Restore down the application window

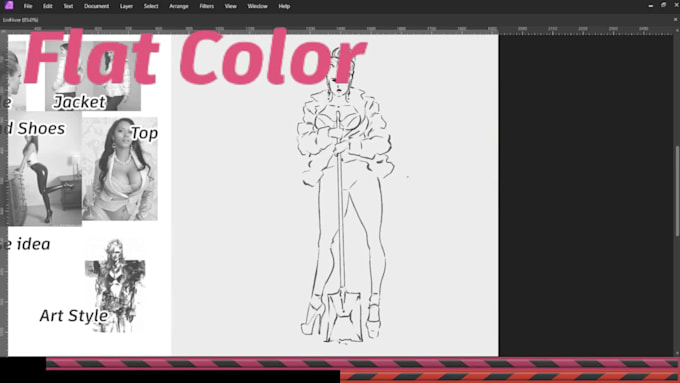(x=664, y=5)
